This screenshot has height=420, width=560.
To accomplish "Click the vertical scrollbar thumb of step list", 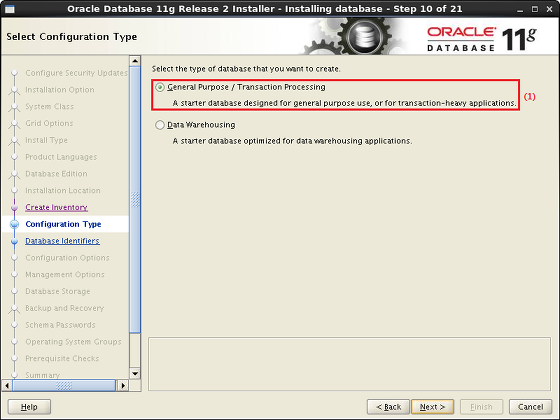I will [x=135, y=200].
